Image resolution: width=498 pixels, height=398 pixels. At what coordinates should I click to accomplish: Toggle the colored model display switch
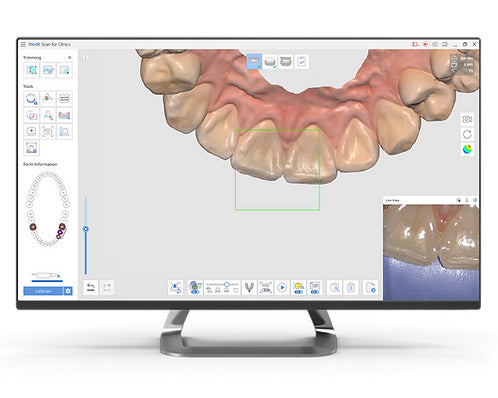[195, 287]
